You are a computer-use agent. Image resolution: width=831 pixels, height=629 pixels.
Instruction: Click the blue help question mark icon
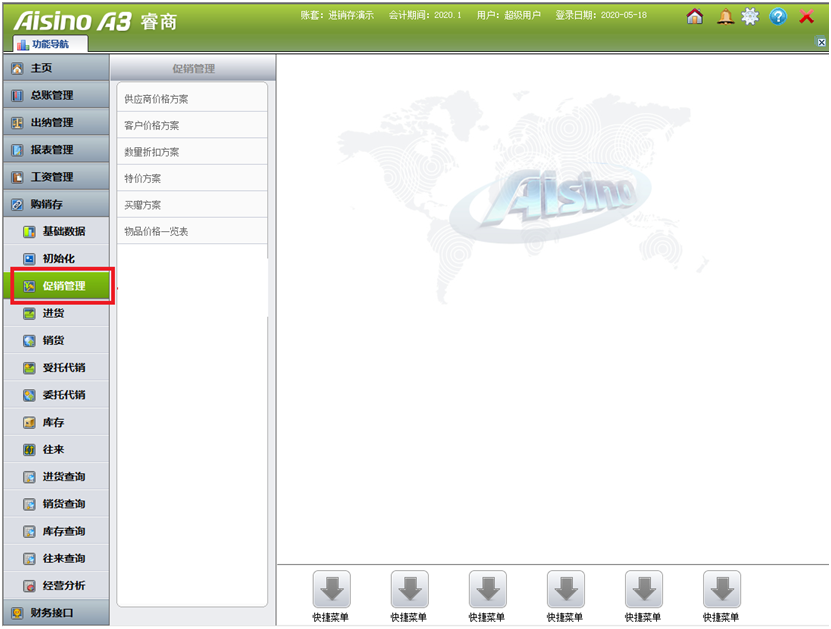pos(778,16)
